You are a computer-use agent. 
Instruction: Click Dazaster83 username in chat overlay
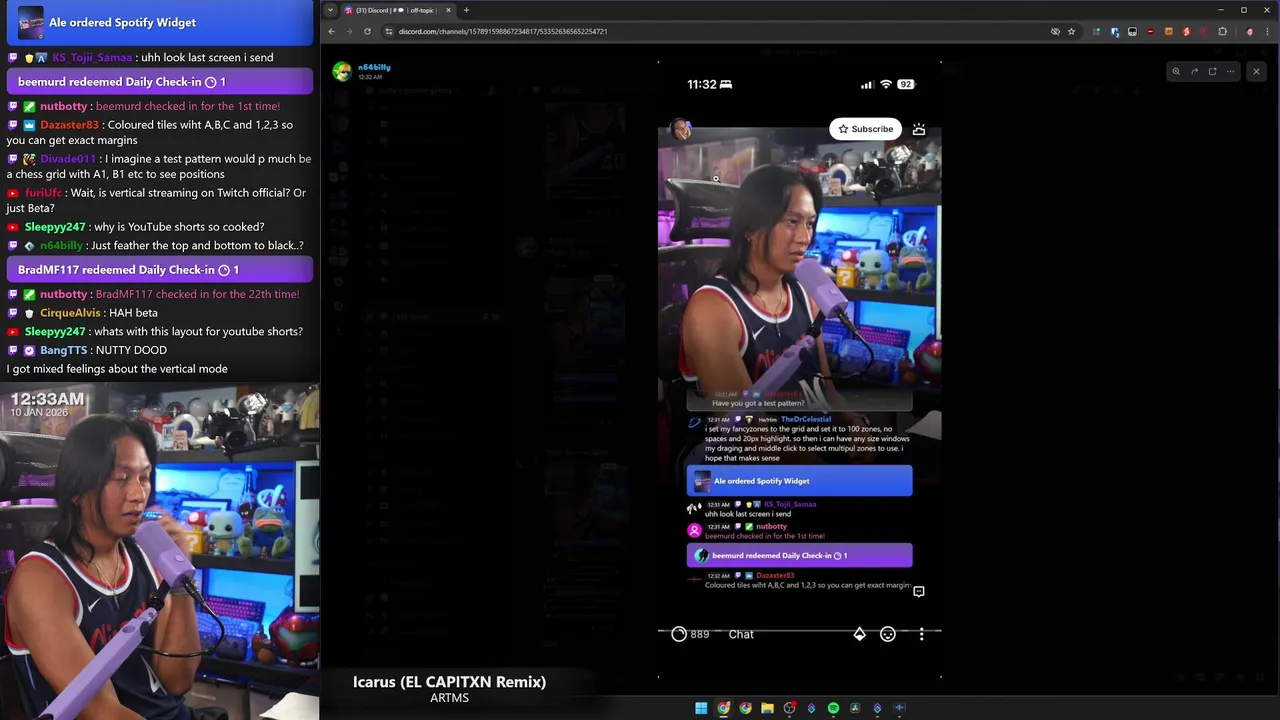click(70, 125)
